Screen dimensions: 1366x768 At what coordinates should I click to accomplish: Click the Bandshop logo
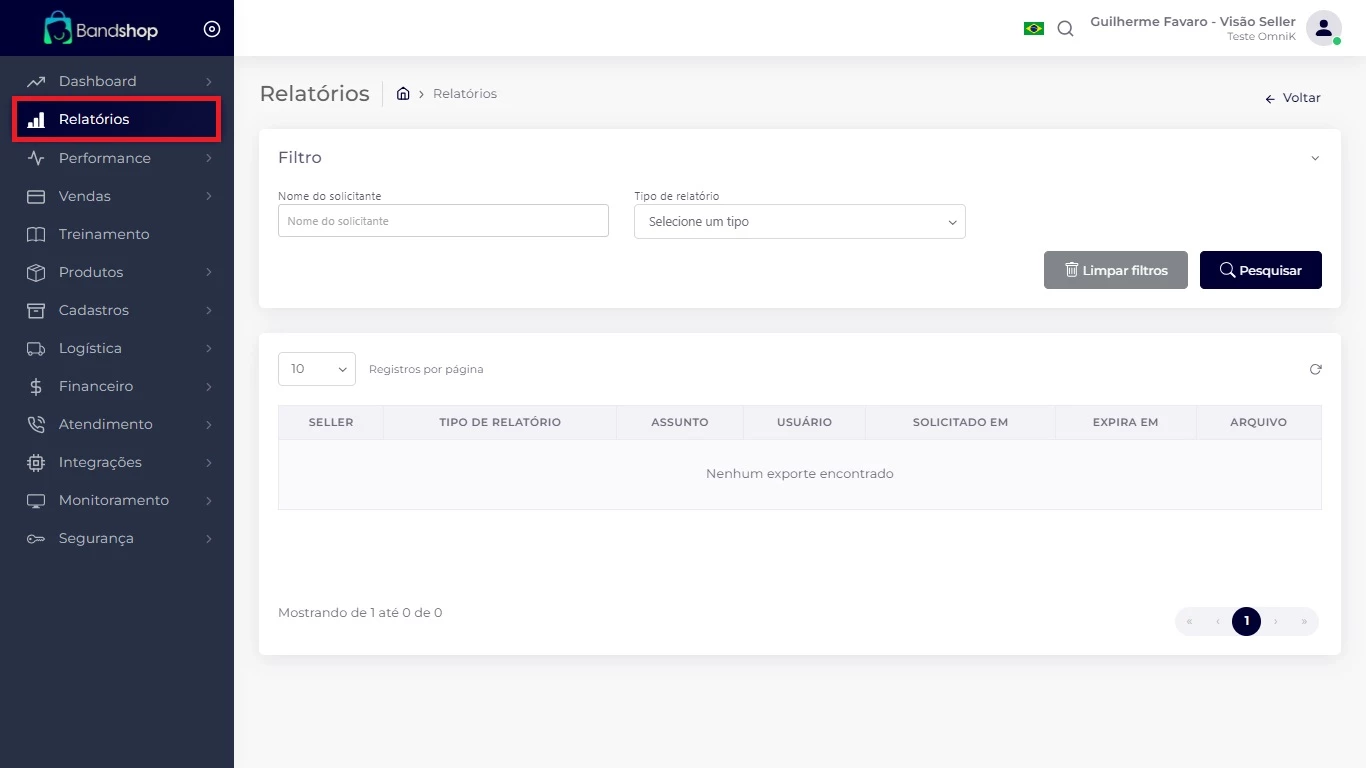point(101,29)
